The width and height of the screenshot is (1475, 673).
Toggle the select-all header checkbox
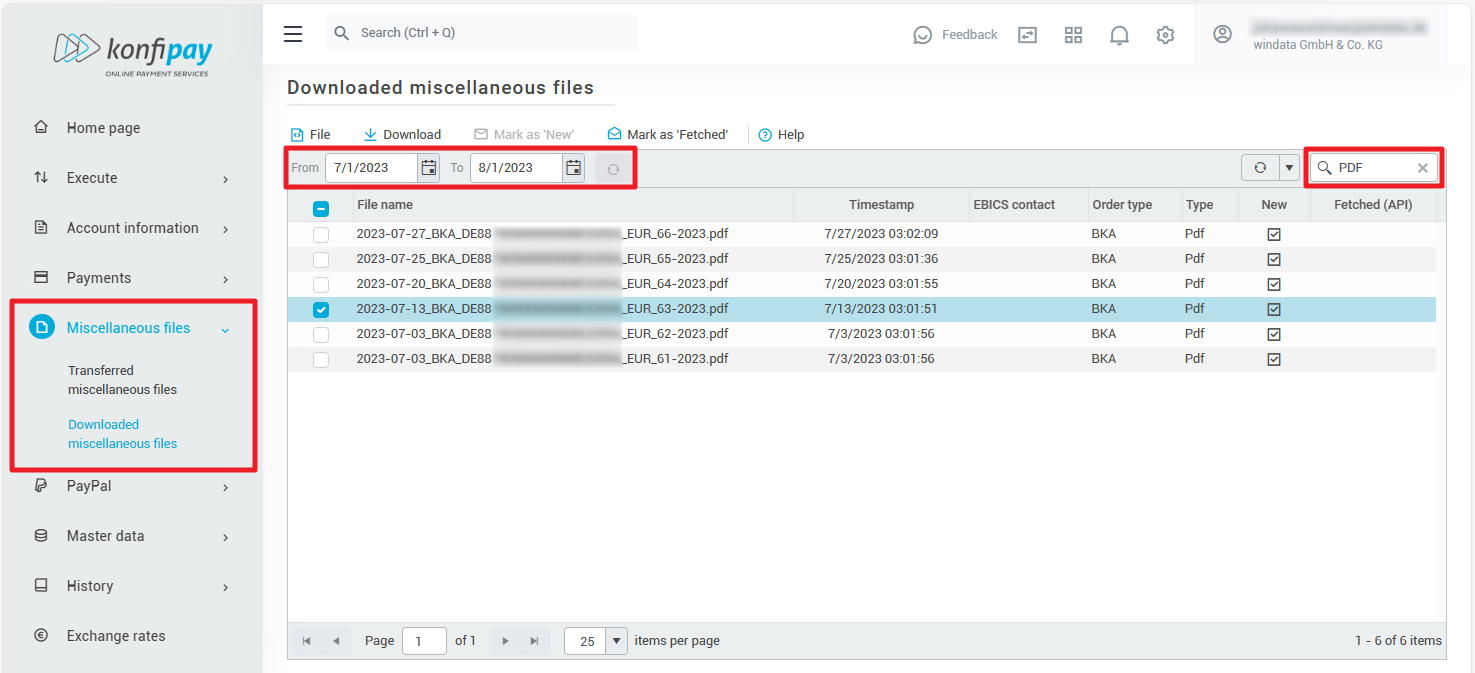click(321, 209)
